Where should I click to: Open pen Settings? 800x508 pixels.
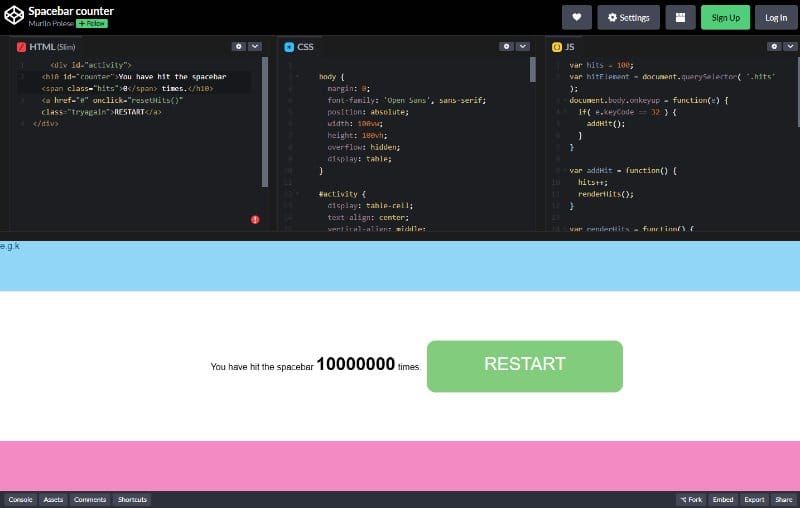(628, 17)
